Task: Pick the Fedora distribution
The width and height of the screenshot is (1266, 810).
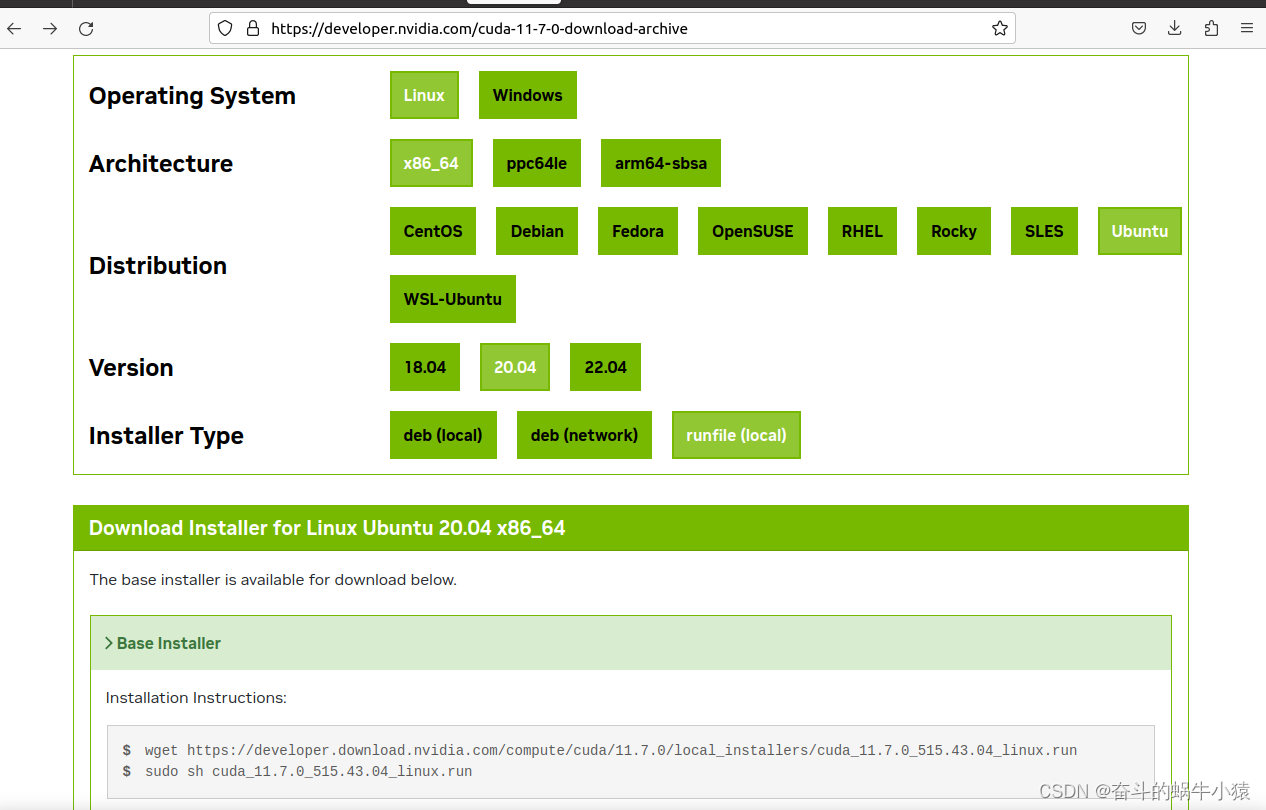Action: pyautogui.click(x=638, y=231)
